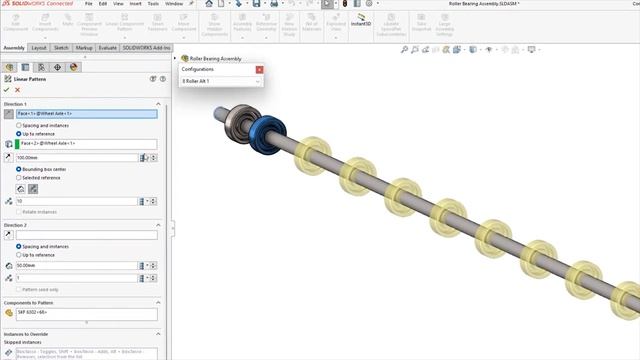This screenshot has height=360, width=640.
Task: Close the Configurations popup with red X
Action: pyautogui.click(x=259, y=70)
